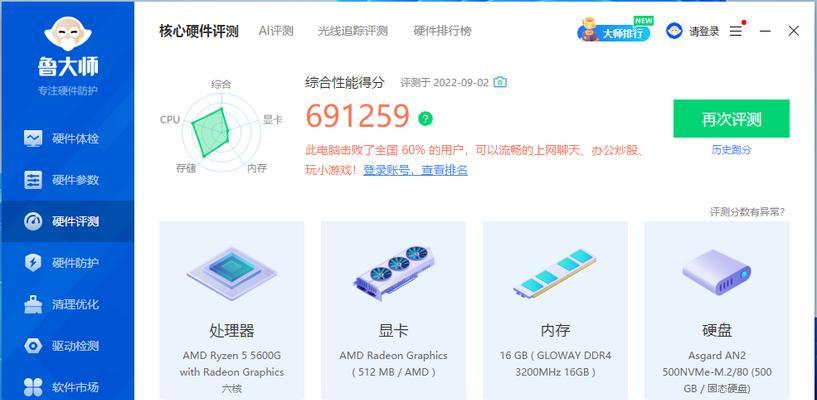Click the camera screenshot icon beside date
The image size is (817, 400).
[500, 82]
